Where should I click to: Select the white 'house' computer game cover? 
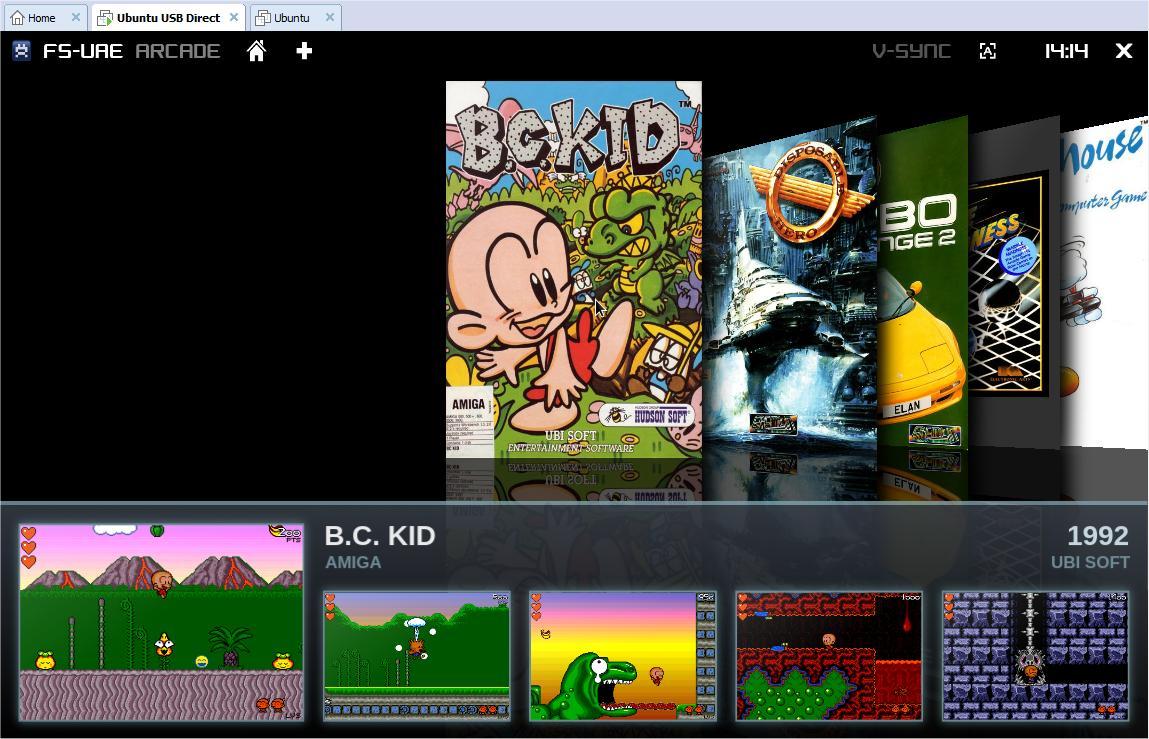pyautogui.click(x=1104, y=282)
